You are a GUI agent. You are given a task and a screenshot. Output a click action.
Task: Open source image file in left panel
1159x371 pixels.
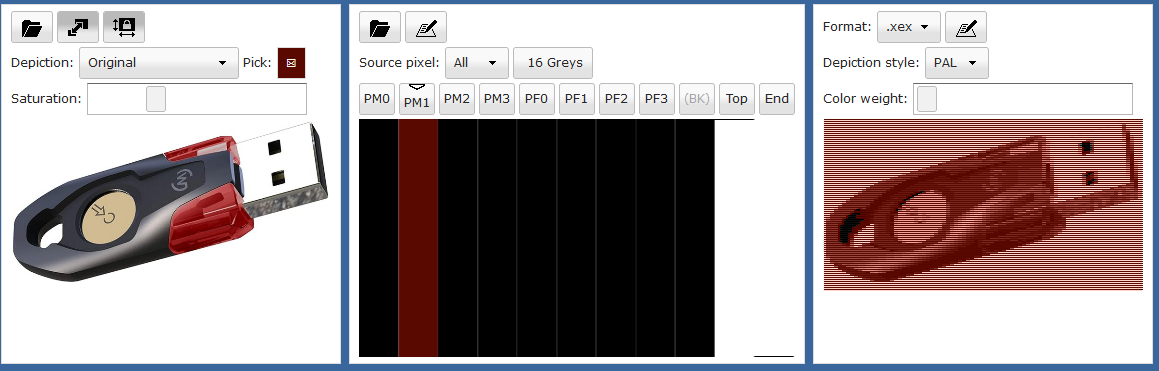tap(32, 27)
